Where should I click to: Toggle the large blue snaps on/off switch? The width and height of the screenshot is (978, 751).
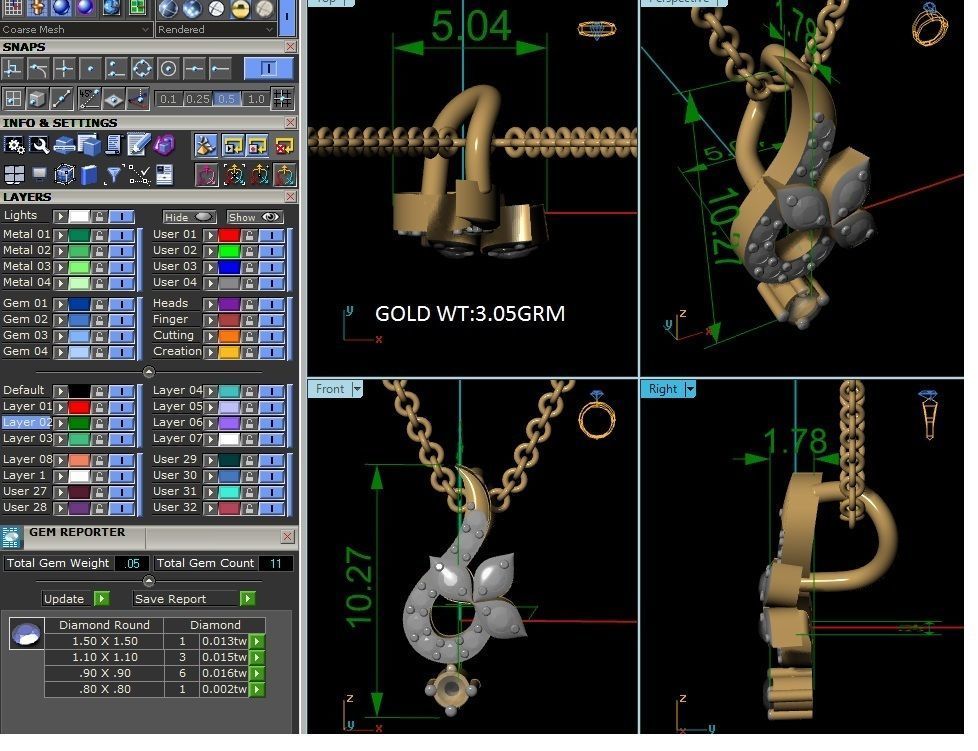pyautogui.click(x=268, y=69)
